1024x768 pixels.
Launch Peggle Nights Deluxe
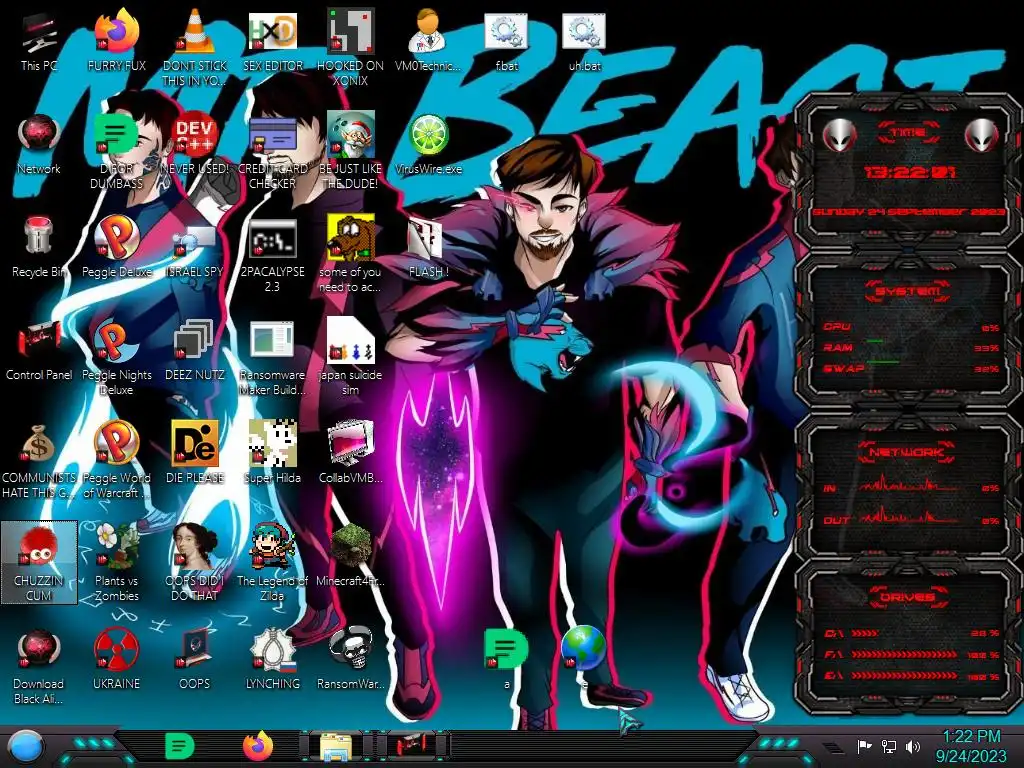click(117, 340)
